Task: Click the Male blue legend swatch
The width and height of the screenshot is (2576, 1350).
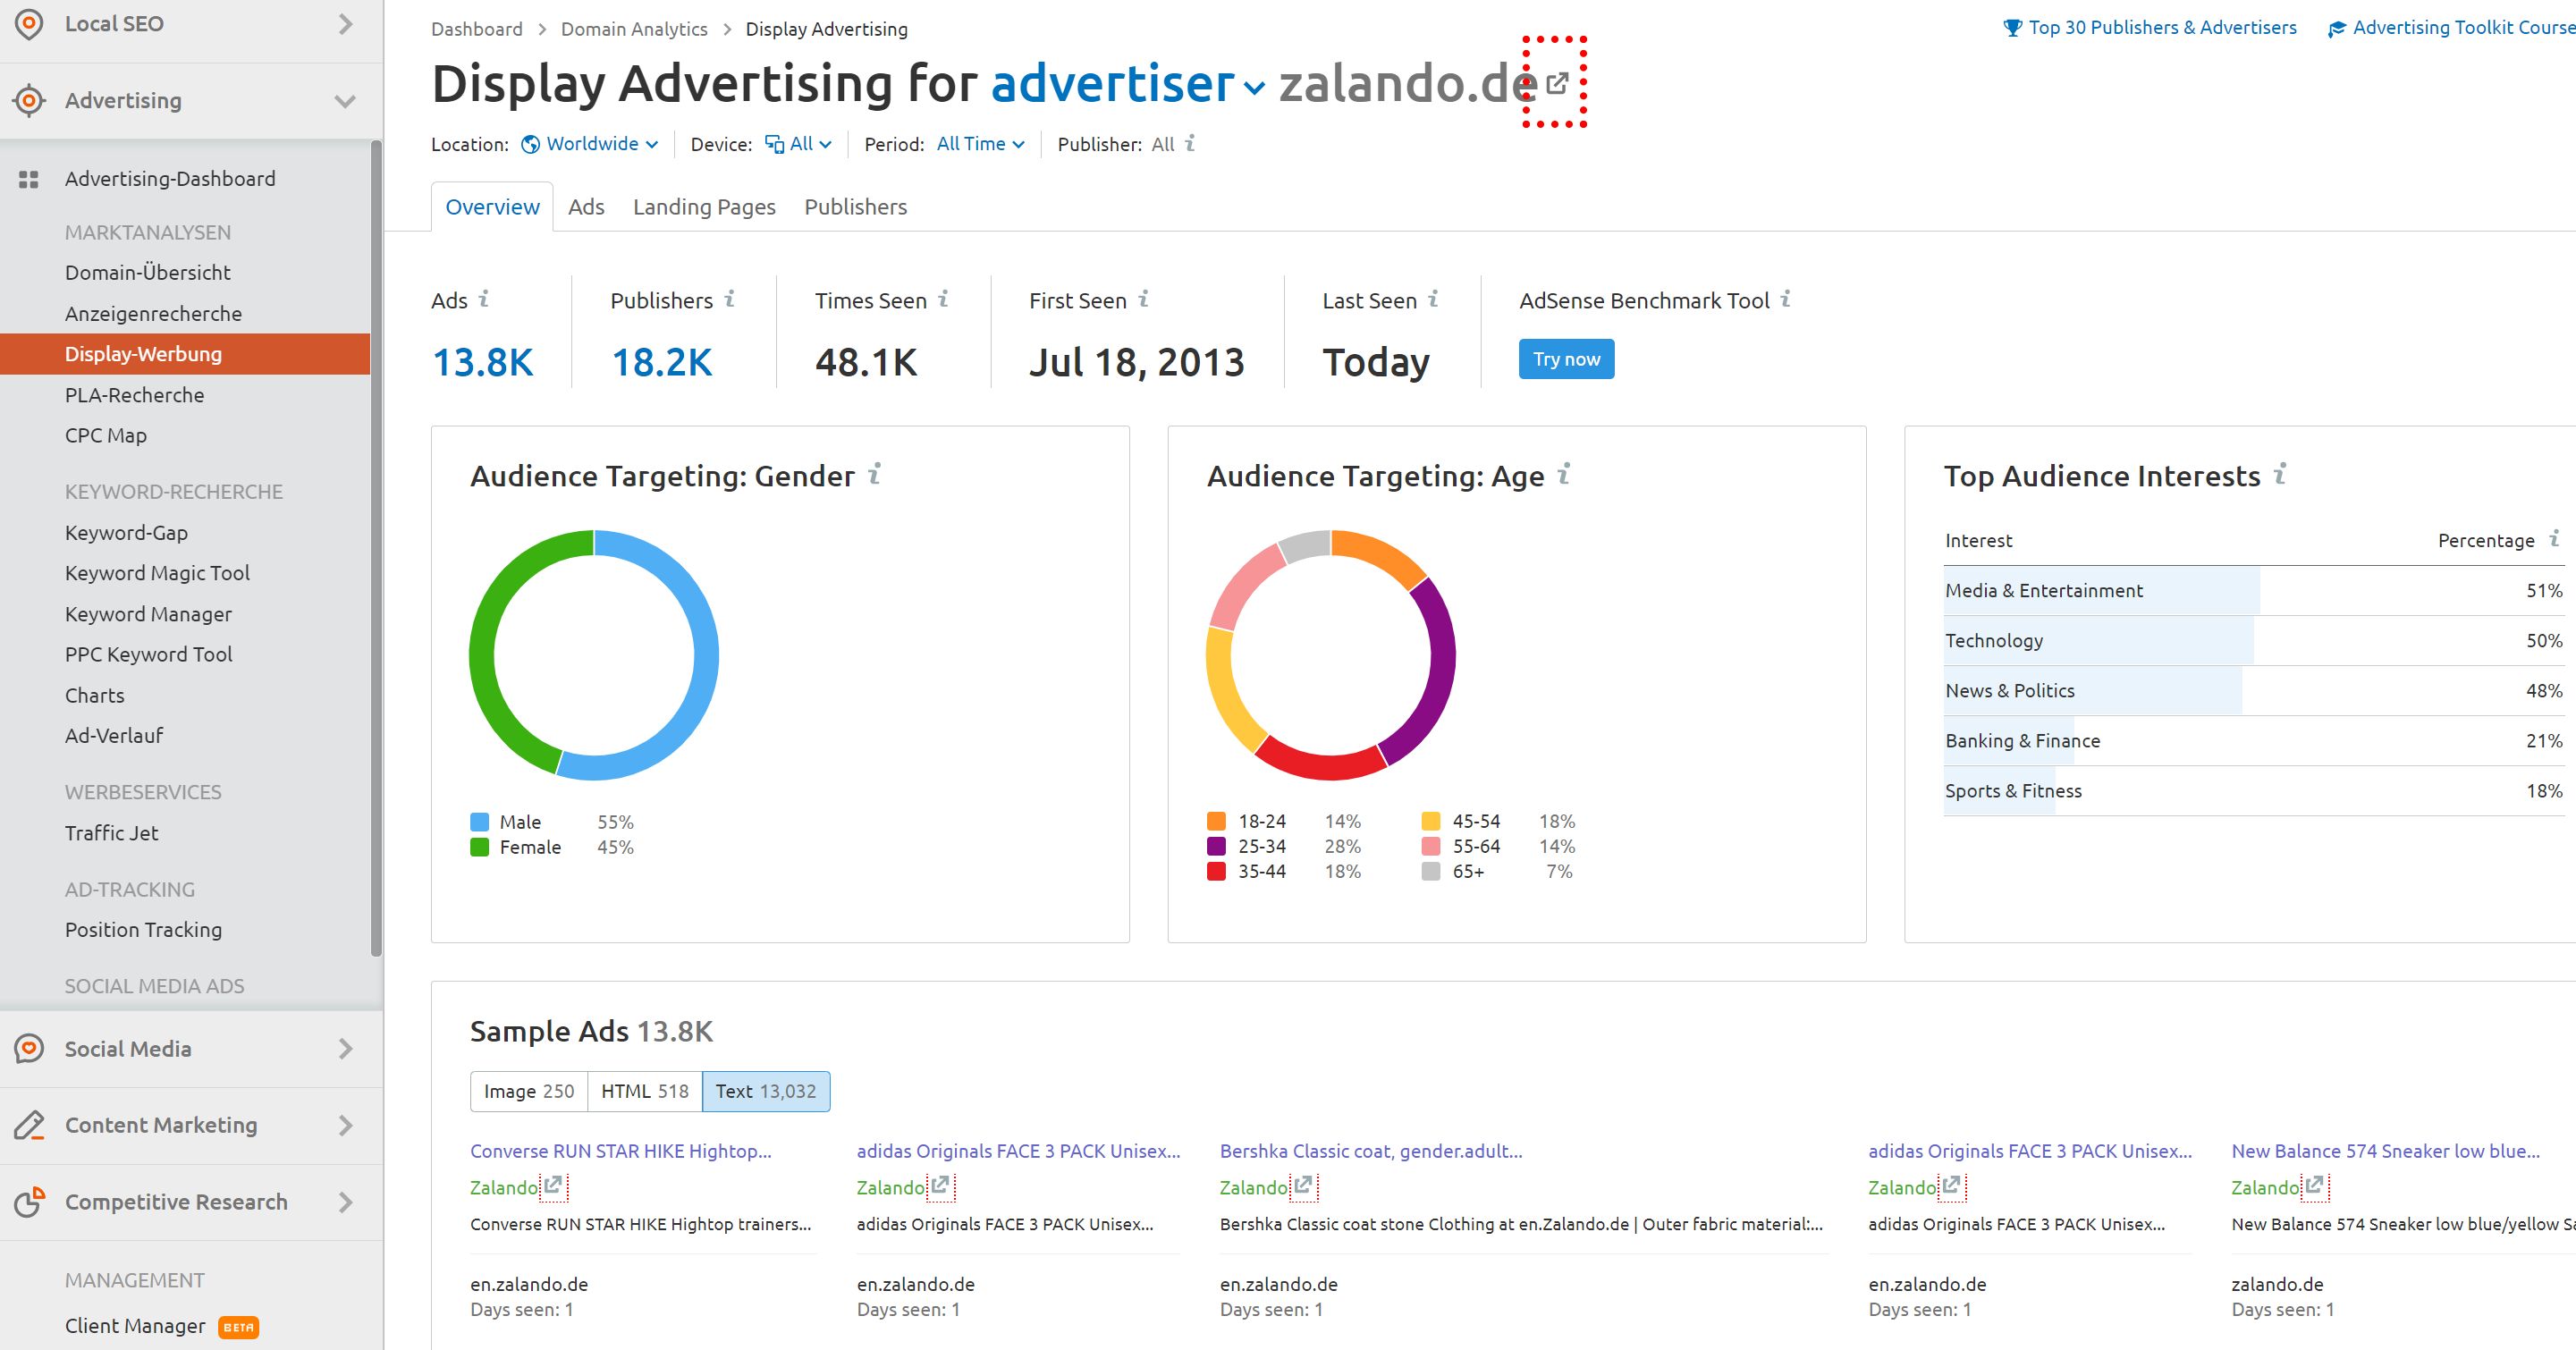Action: (480, 822)
